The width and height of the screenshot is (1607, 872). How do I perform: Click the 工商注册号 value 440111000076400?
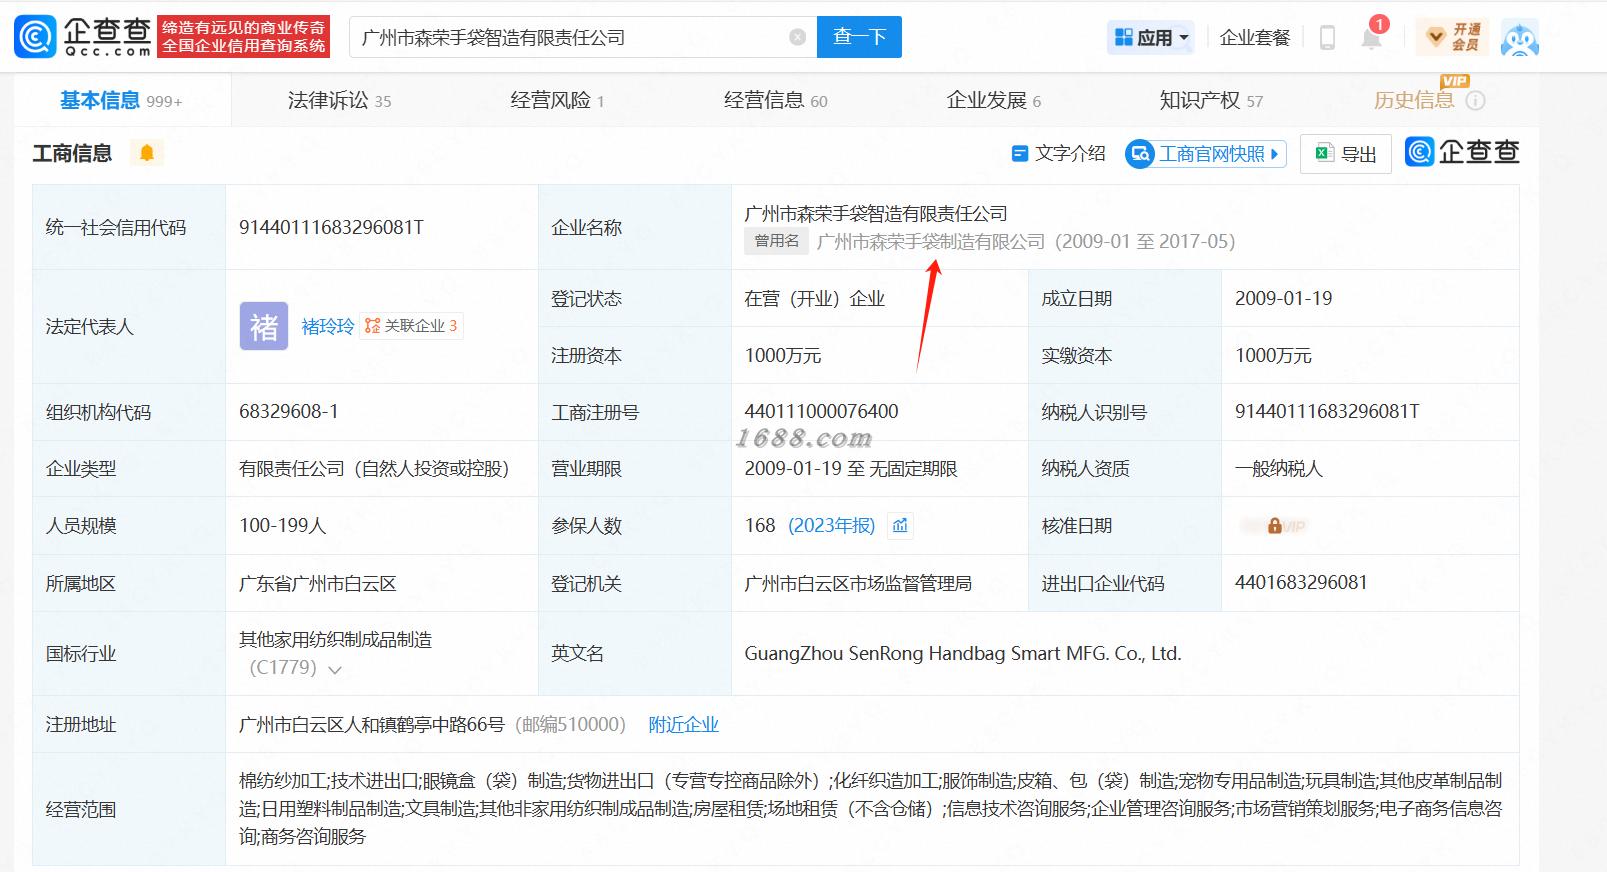[821, 411]
